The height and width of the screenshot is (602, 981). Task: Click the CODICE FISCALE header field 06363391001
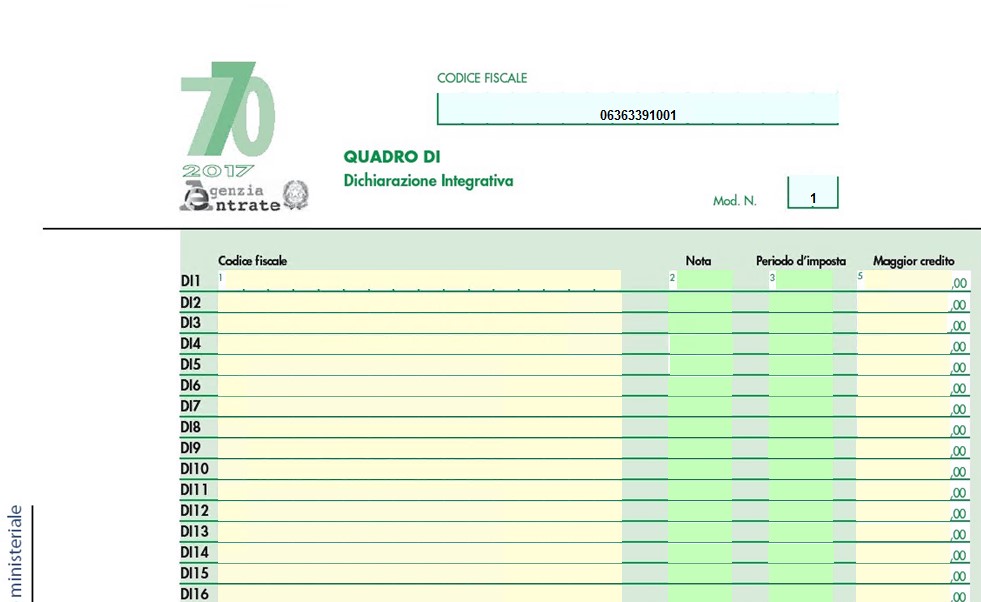click(638, 109)
